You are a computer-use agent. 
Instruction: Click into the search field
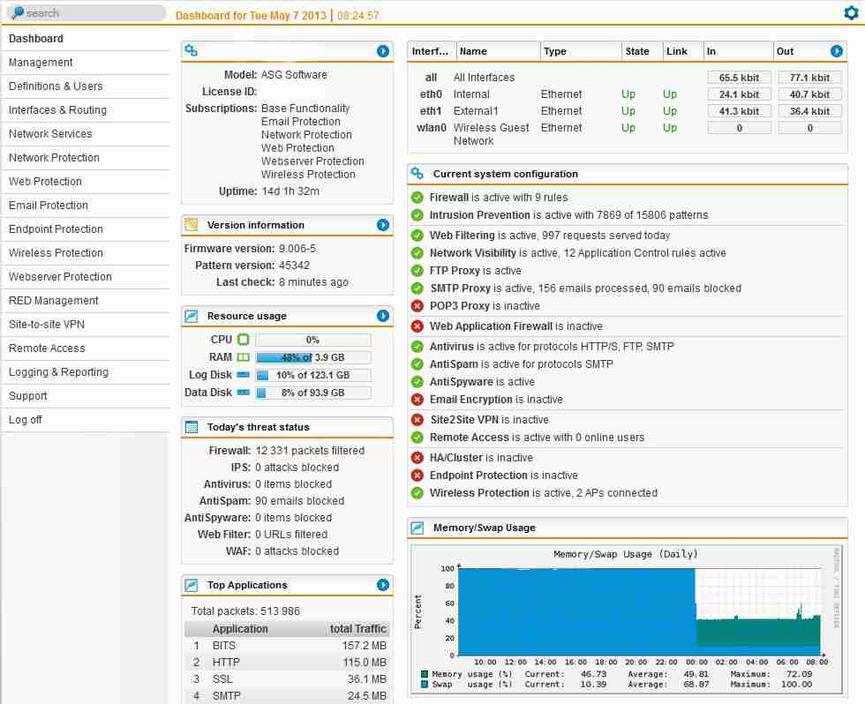point(90,13)
